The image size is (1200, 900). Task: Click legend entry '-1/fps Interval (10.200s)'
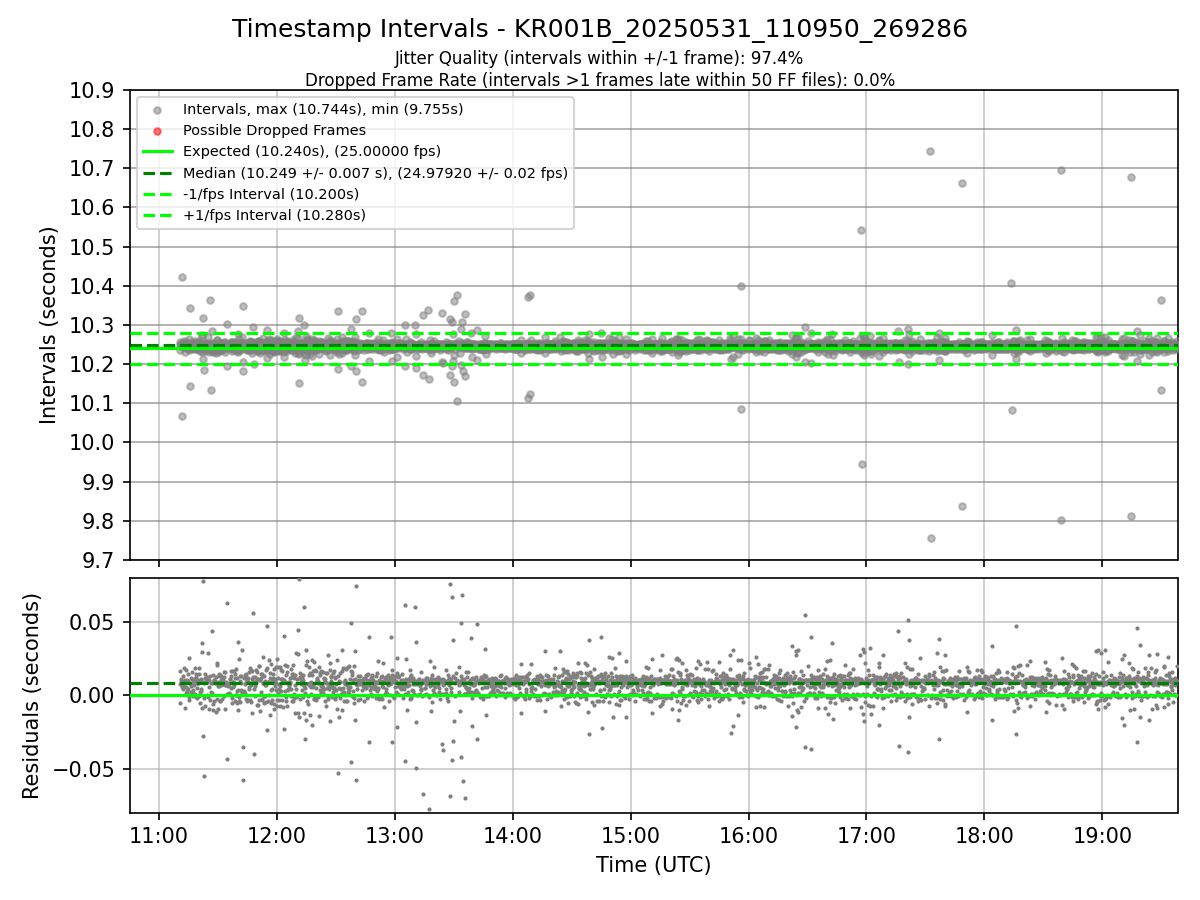271,194
